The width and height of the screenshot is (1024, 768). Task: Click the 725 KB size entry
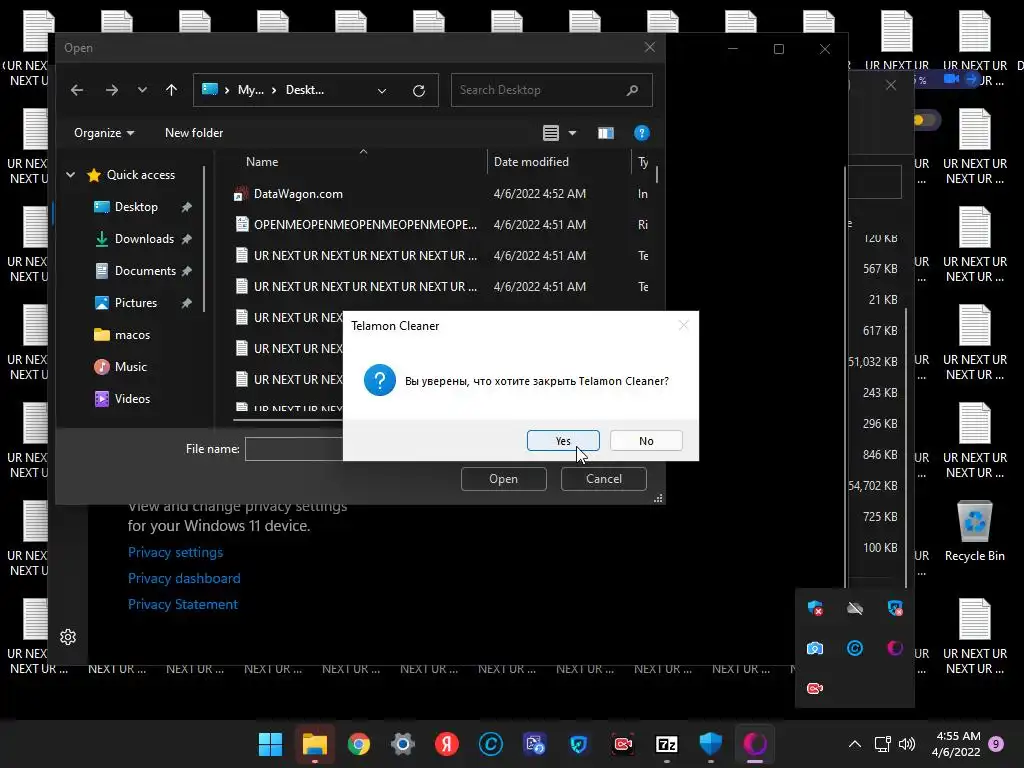[880, 517]
